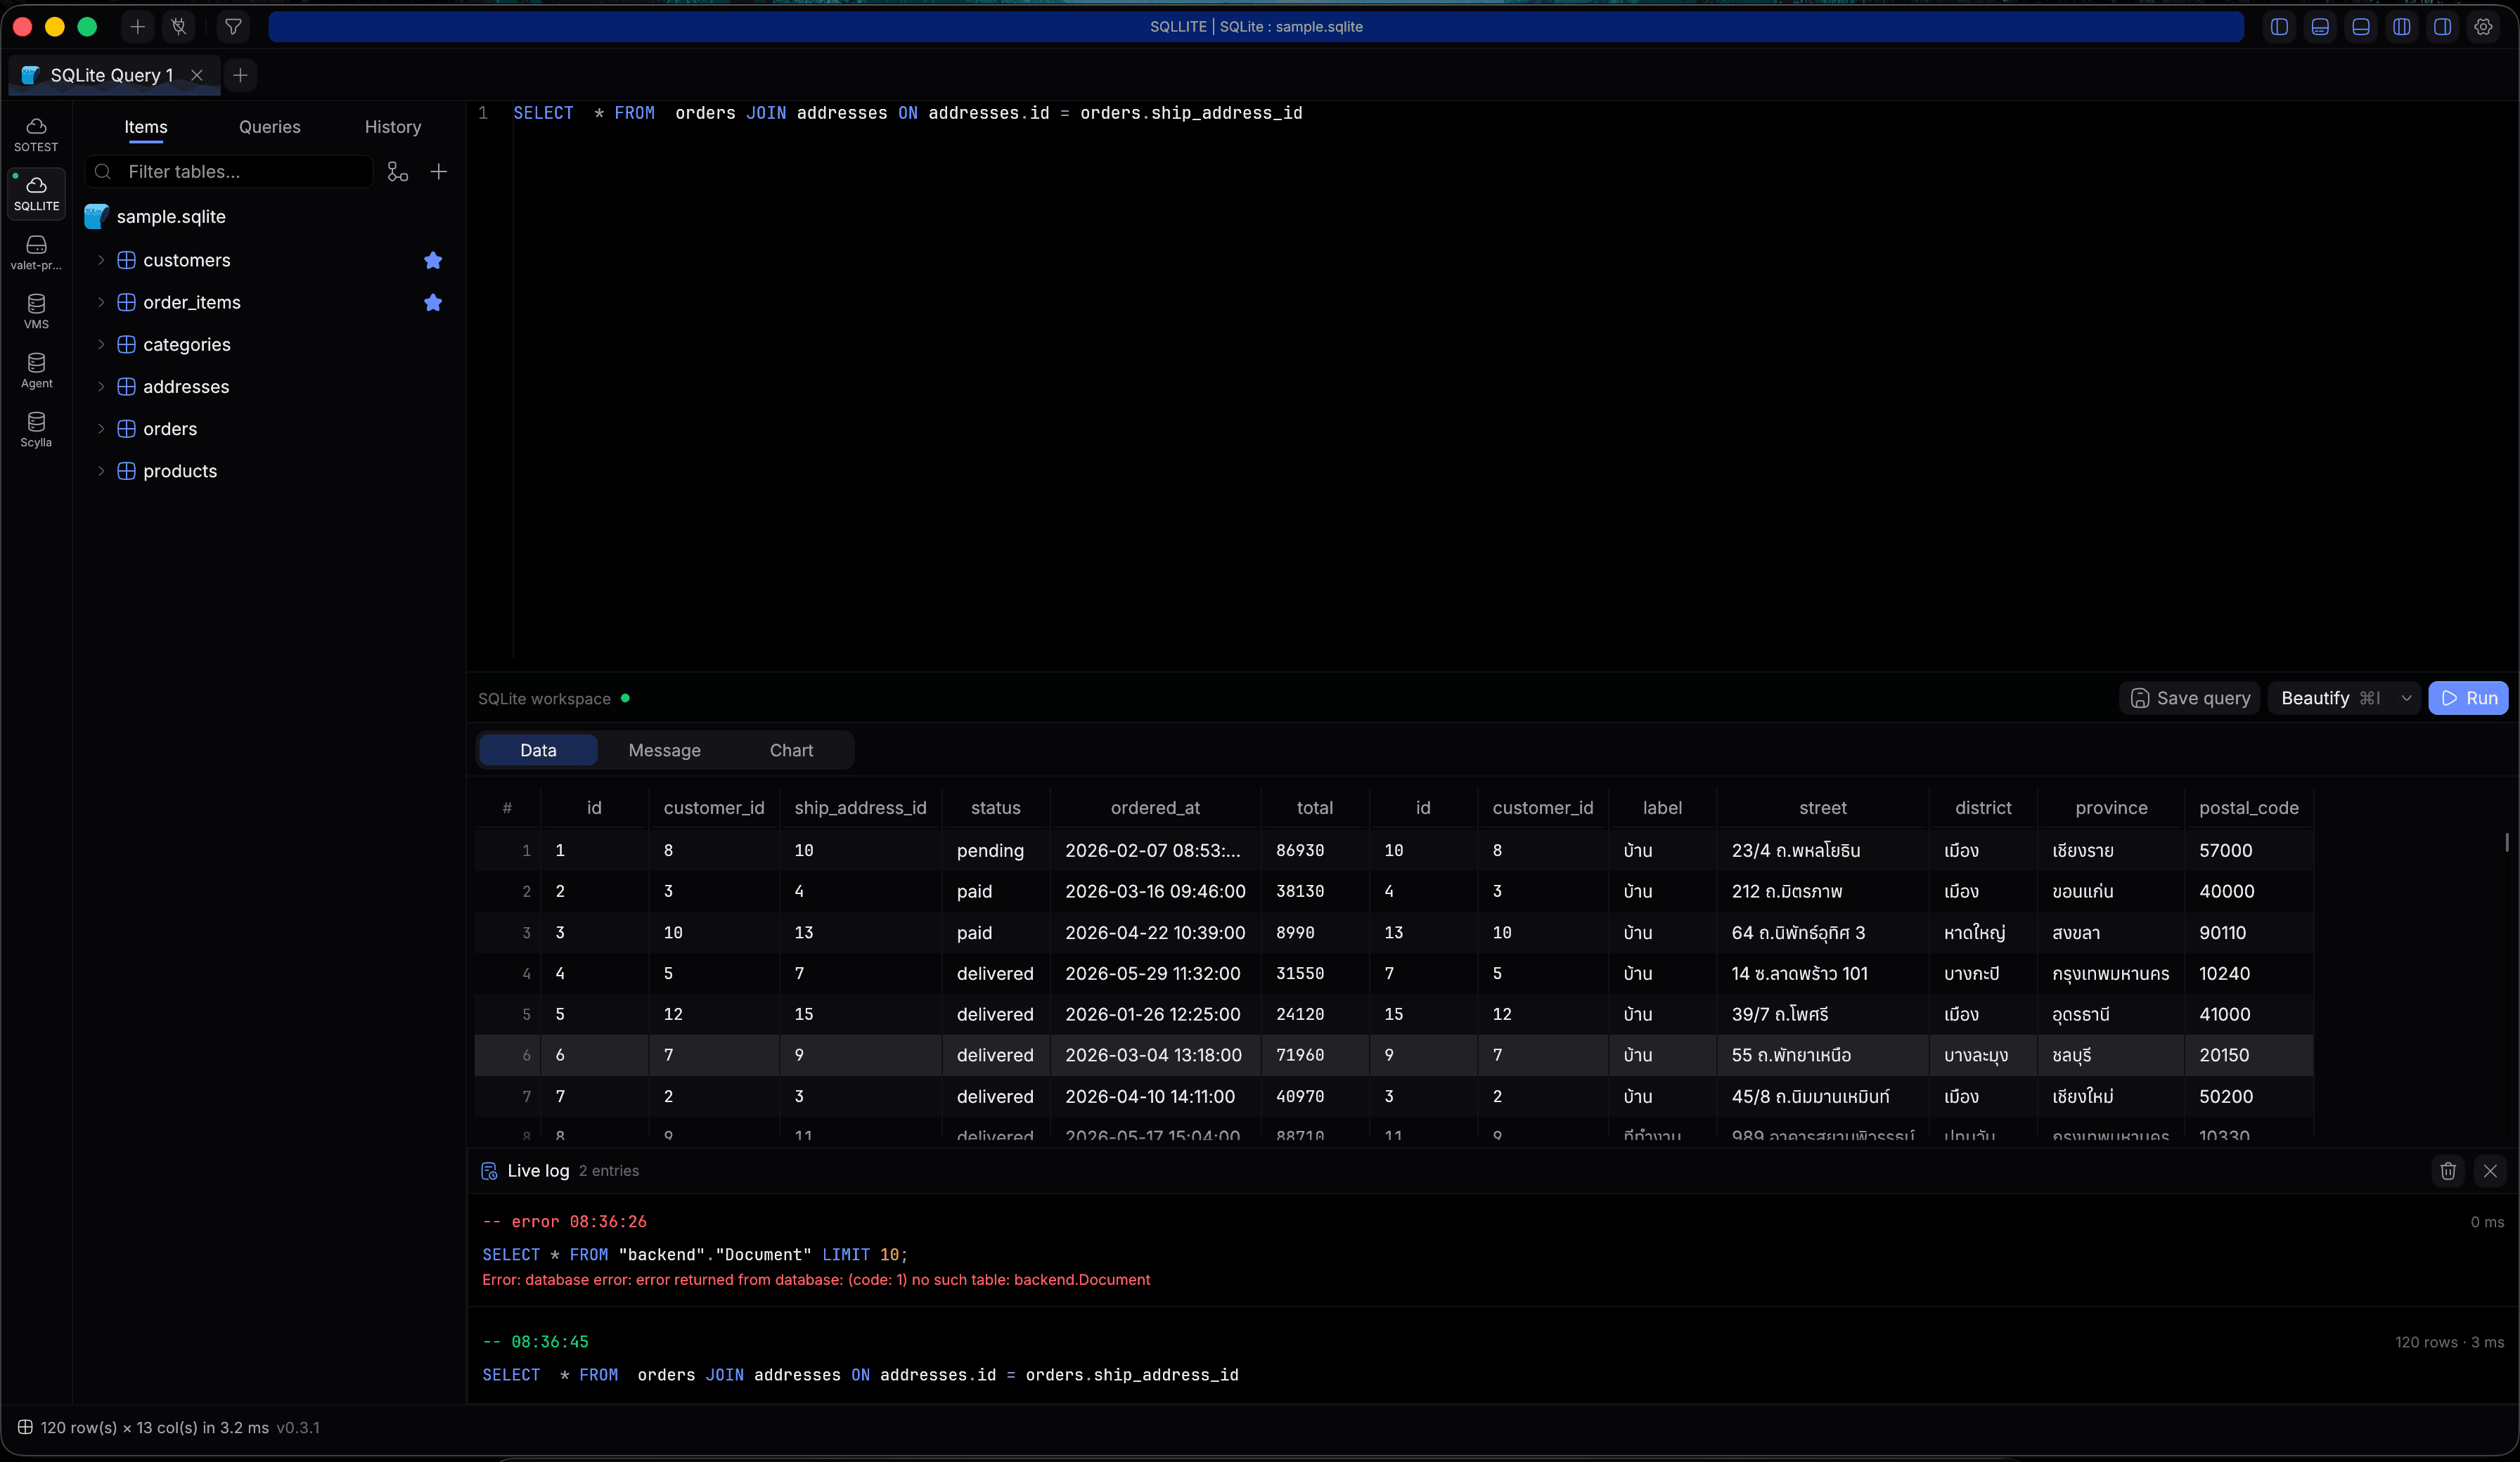Viewport: 2520px width, 1462px height.
Task: Toggle the bottom result panel layout icon
Action: [x=2361, y=27]
